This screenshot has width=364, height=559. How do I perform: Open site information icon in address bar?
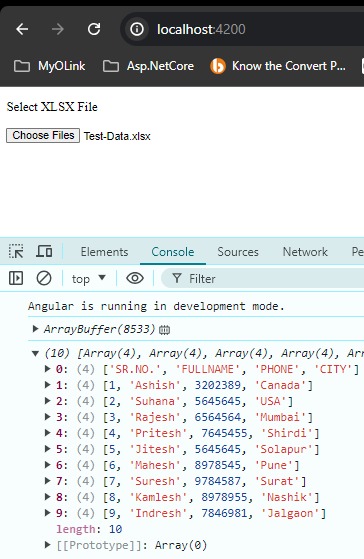(x=137, y=29)
